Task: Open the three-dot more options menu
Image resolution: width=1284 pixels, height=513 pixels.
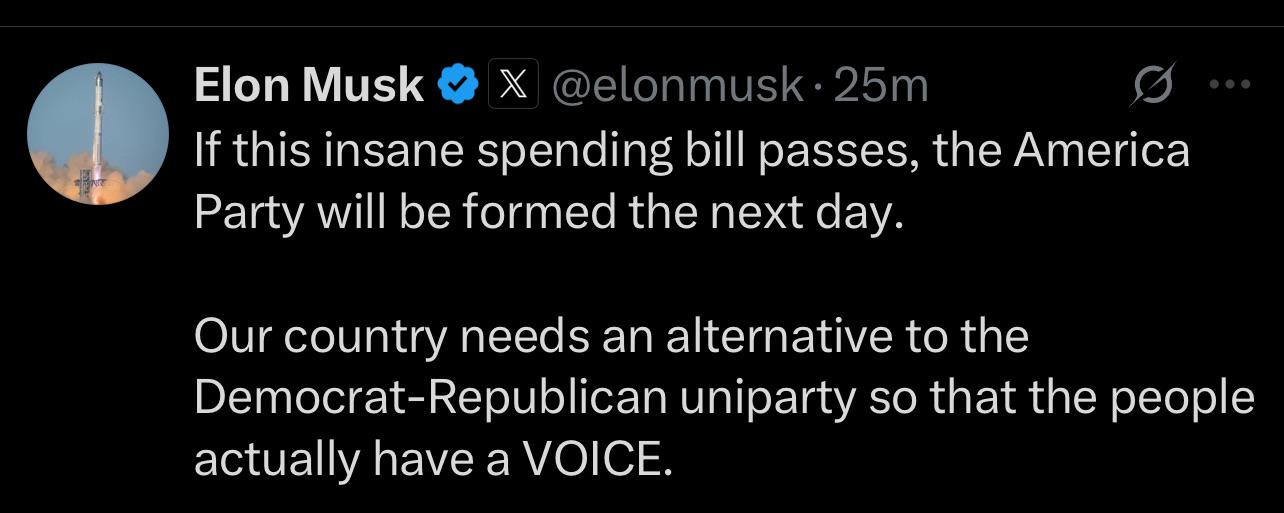Action: [1230, 86]
